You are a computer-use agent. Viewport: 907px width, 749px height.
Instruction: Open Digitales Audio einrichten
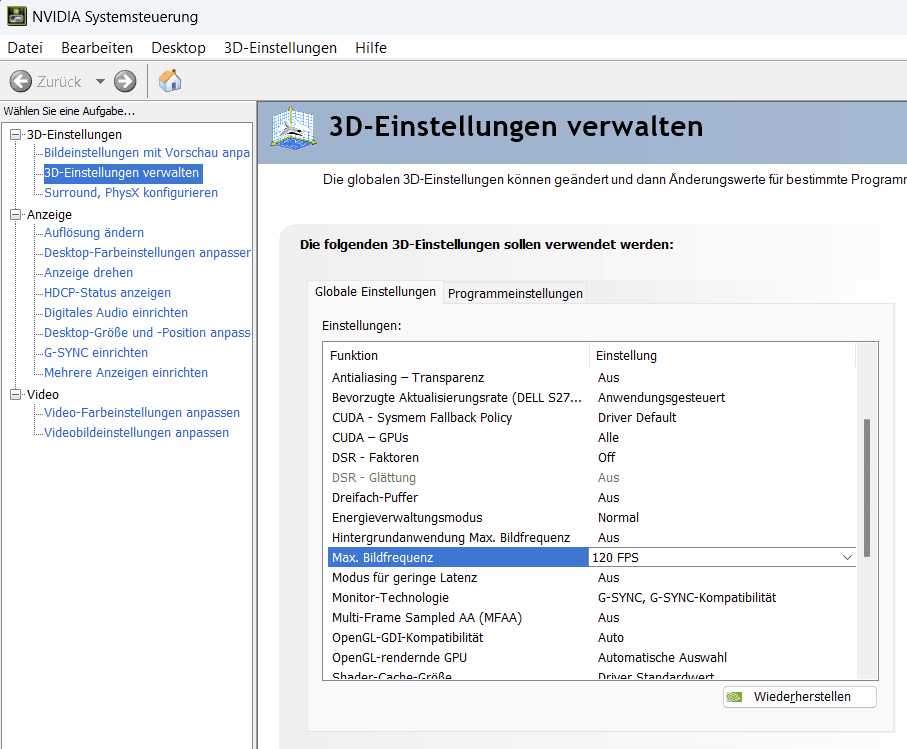click(116, 312)
